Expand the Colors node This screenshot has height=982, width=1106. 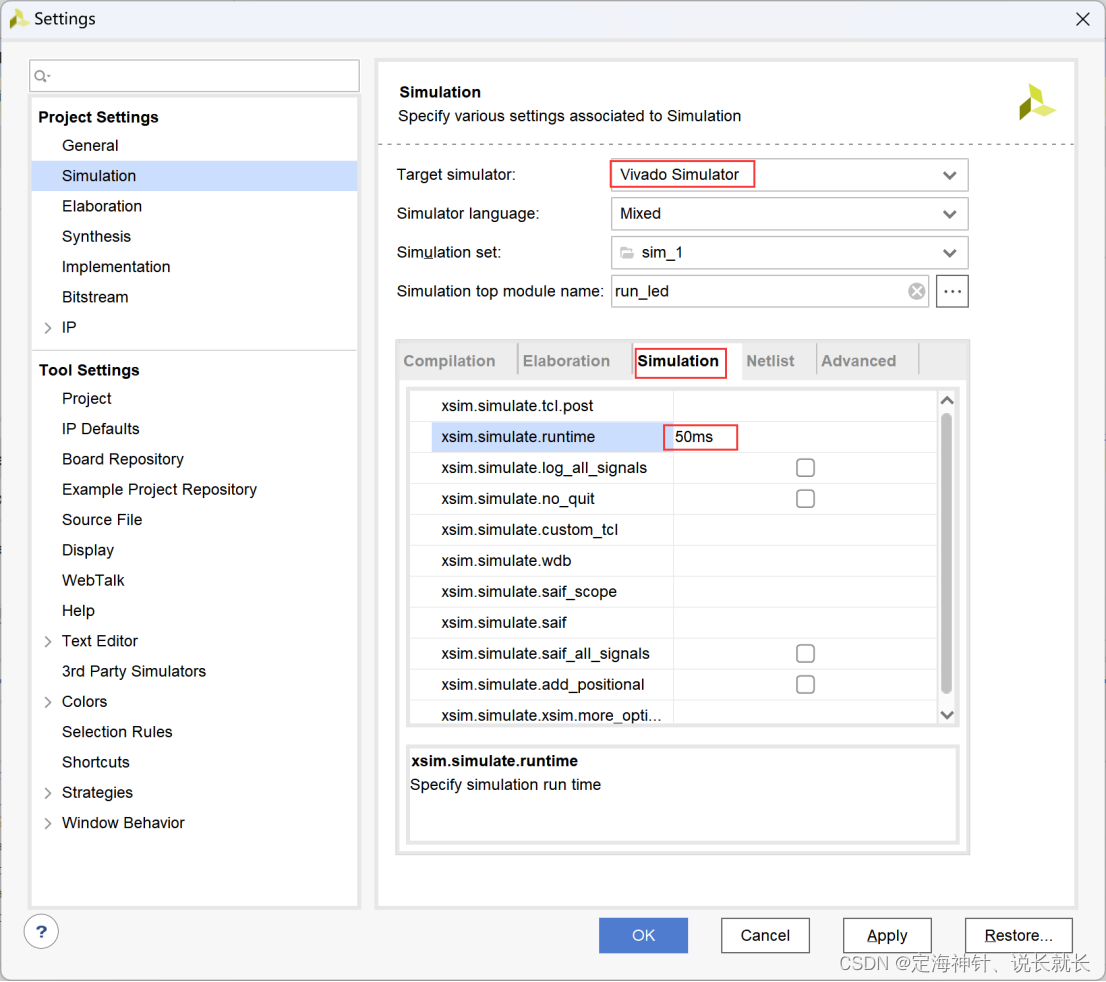click(48, 702)
